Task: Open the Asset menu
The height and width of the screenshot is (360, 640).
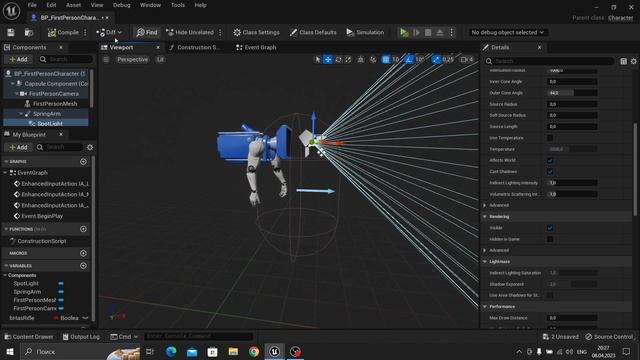Action: coord(73,5)
